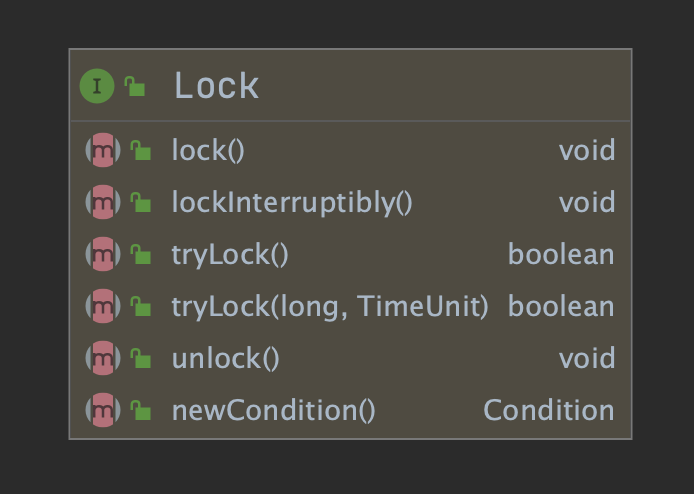Click the method icon for tryLock()
The image size is (694, 494).
[x=103, y=255]
